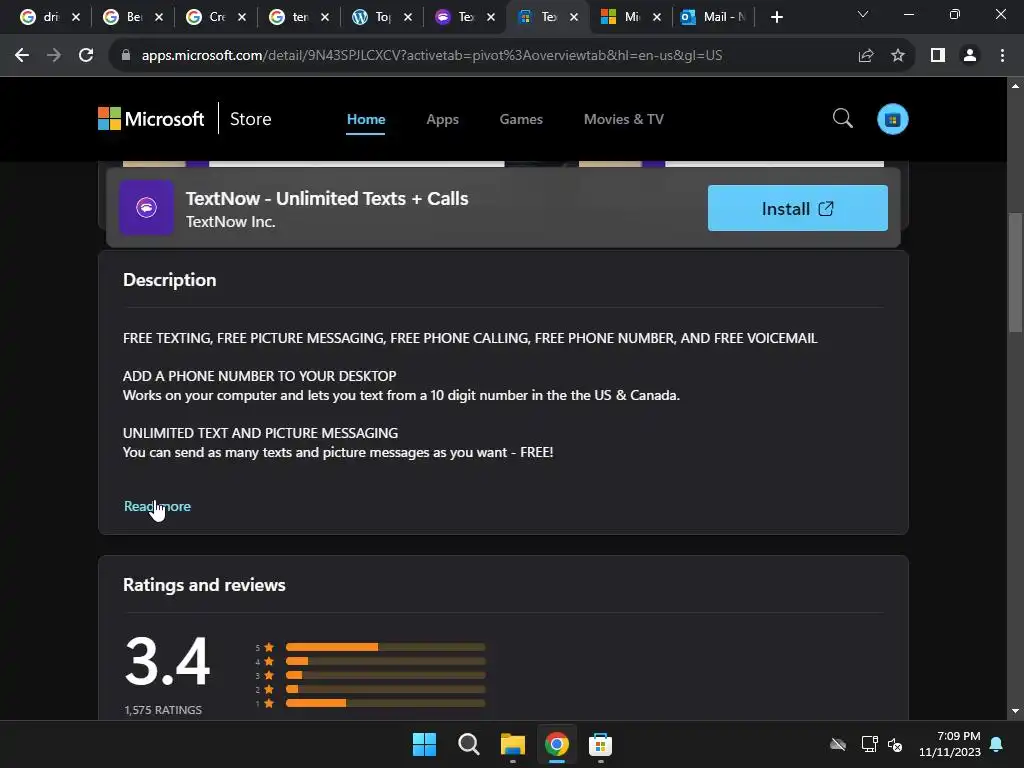Click the network display tray icon
1024x768 pixels.
click(x=869, y=744)
